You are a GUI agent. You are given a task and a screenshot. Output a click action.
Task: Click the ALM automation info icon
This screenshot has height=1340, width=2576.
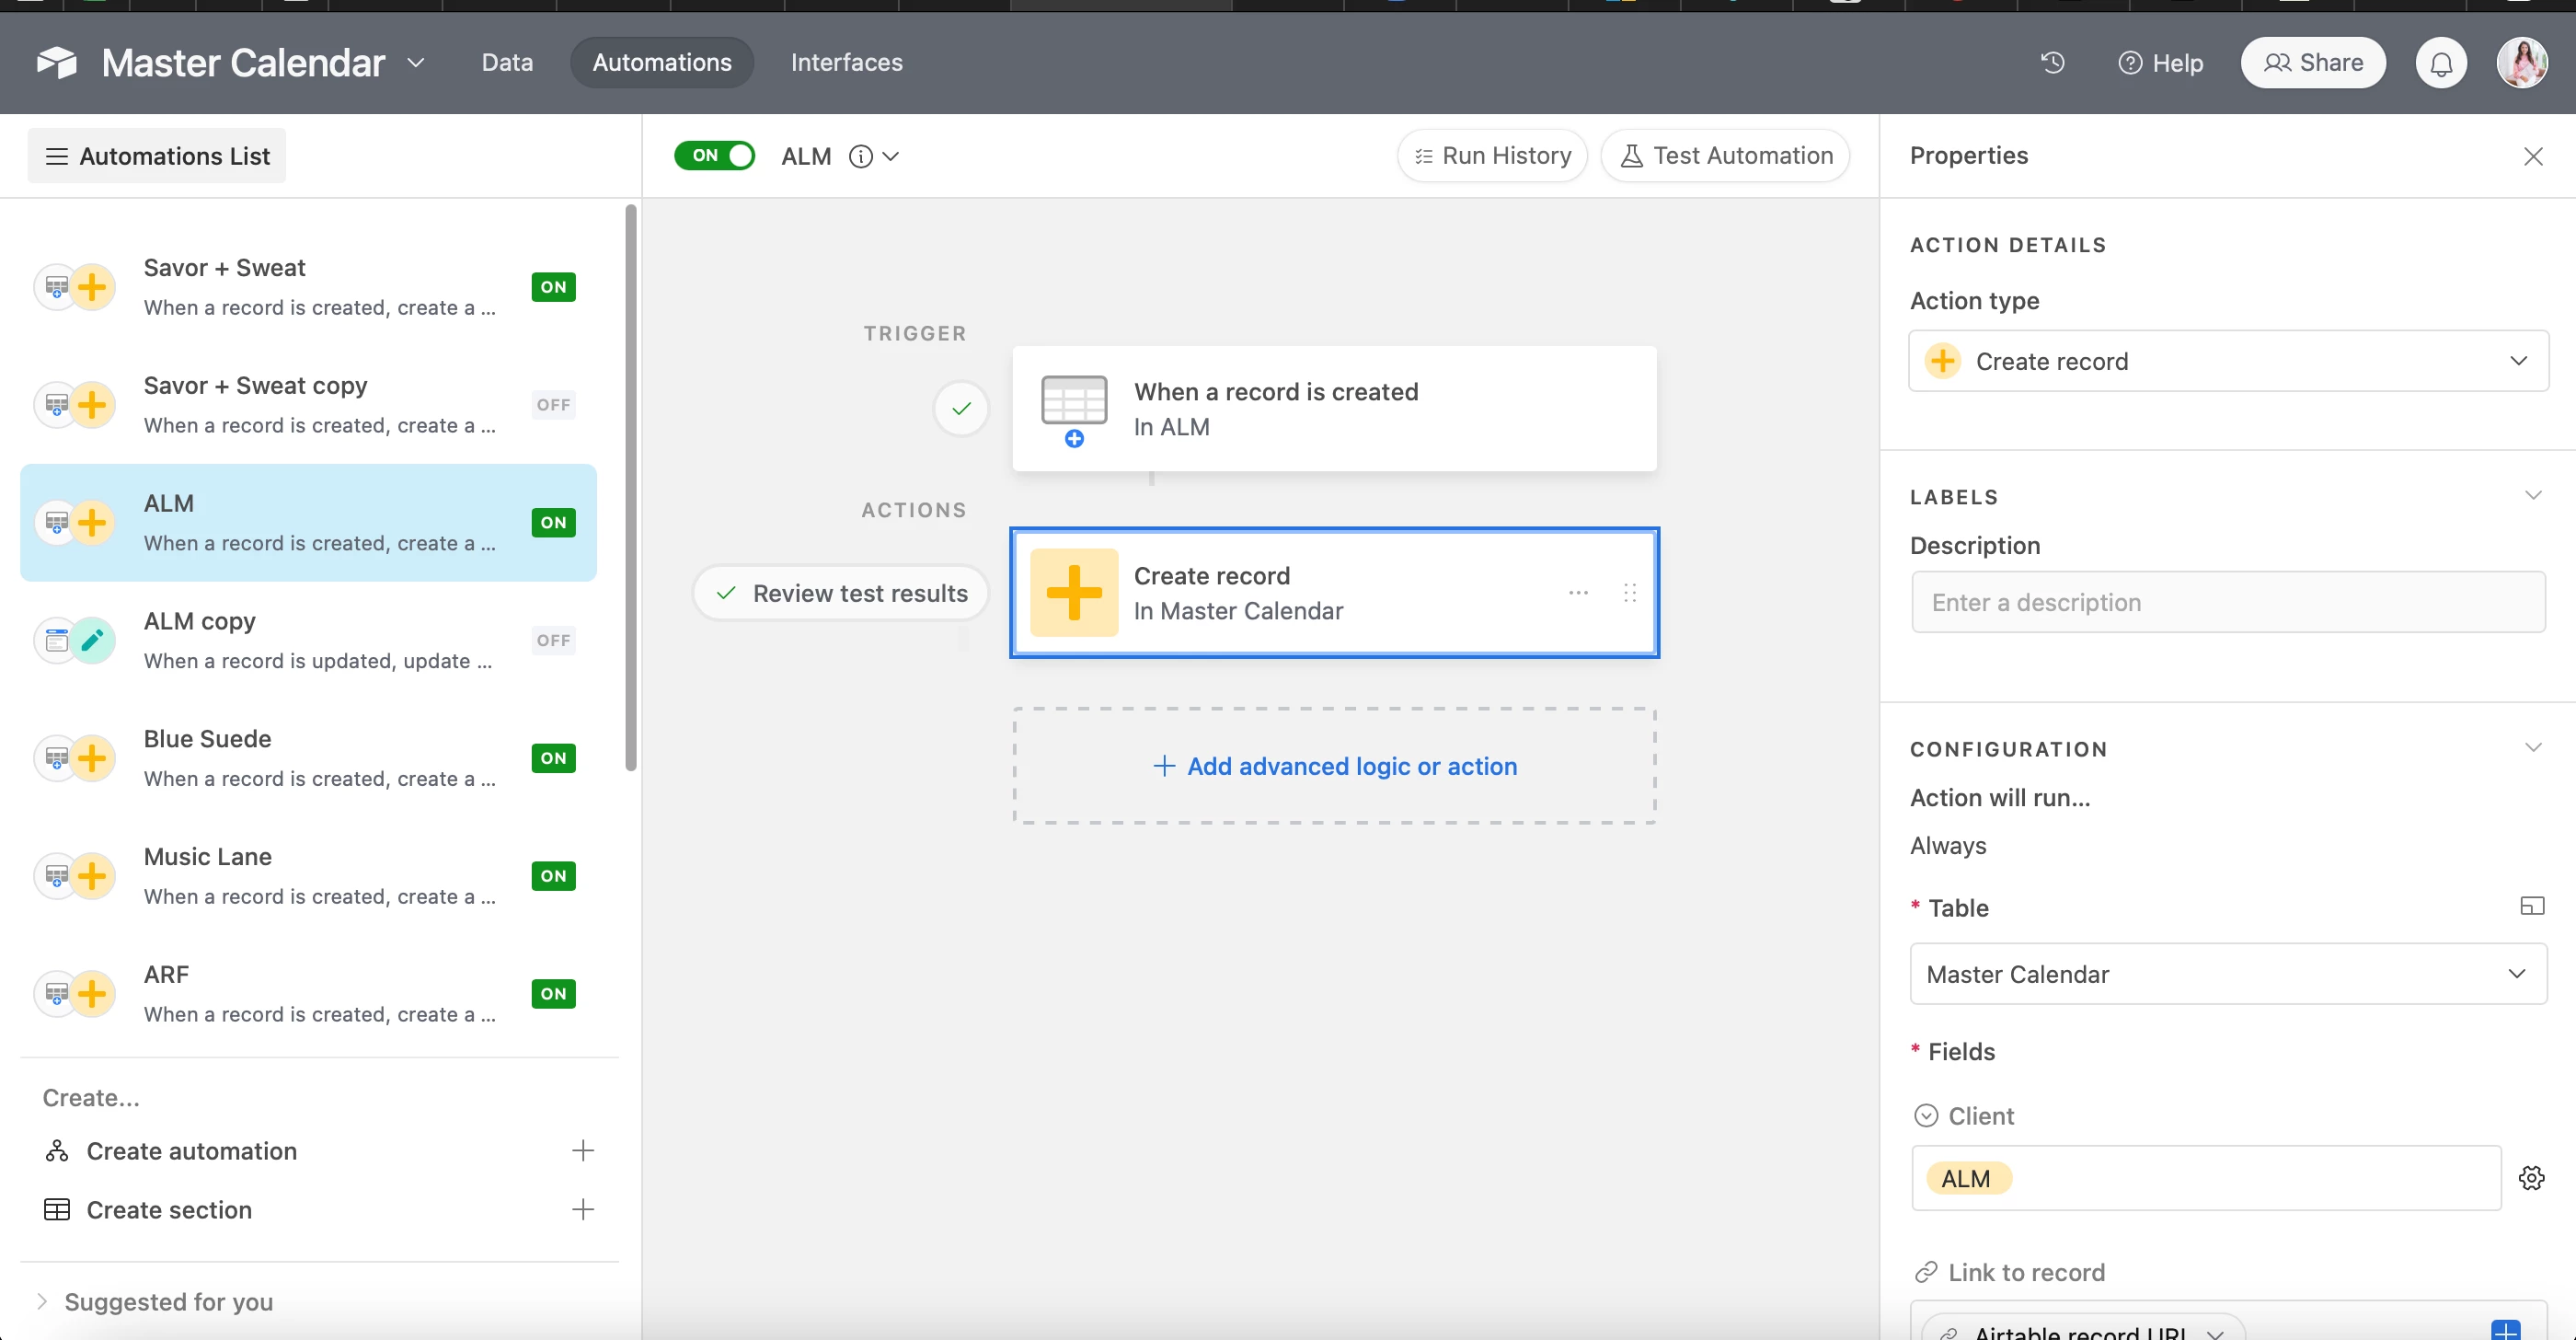(860, 156)
